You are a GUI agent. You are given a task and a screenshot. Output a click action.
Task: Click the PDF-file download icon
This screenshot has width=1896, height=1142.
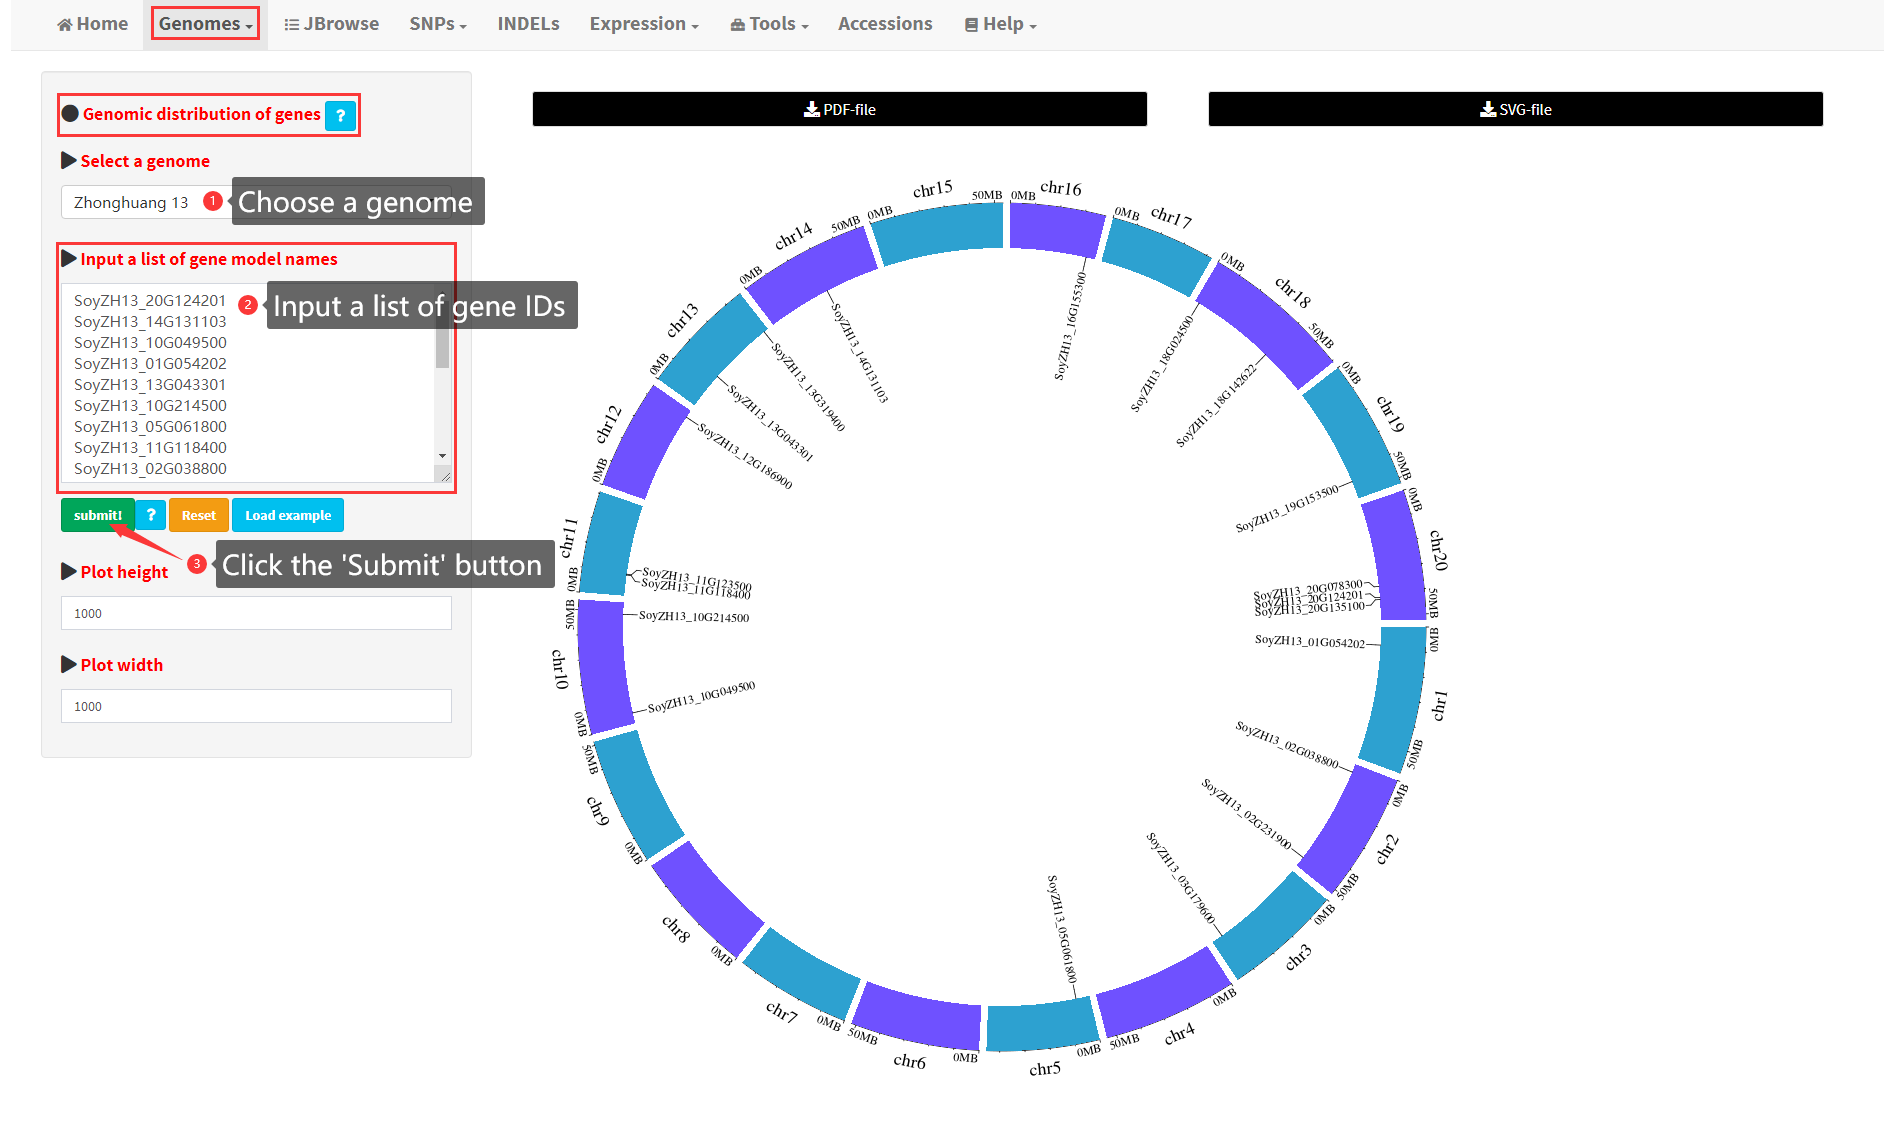pos(811,109)
